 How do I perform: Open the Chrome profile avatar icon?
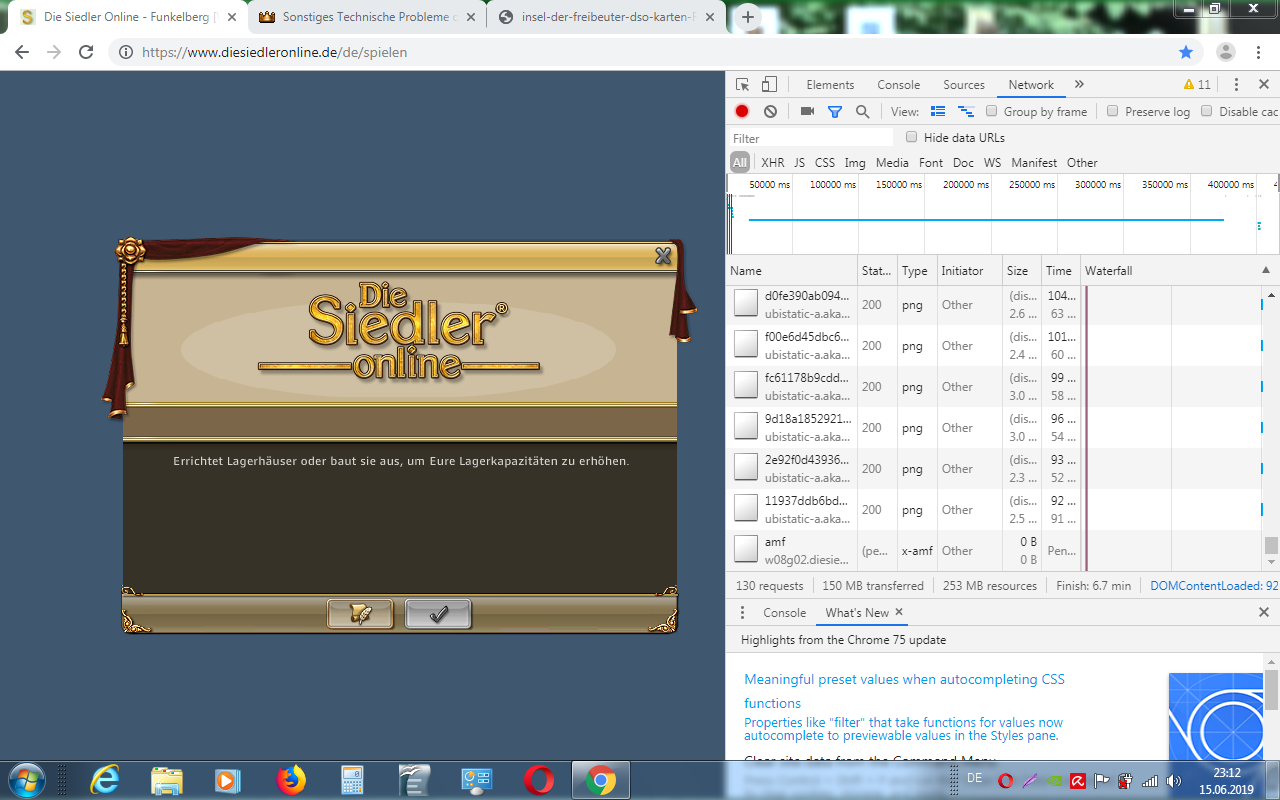[x=1226, y=52]
